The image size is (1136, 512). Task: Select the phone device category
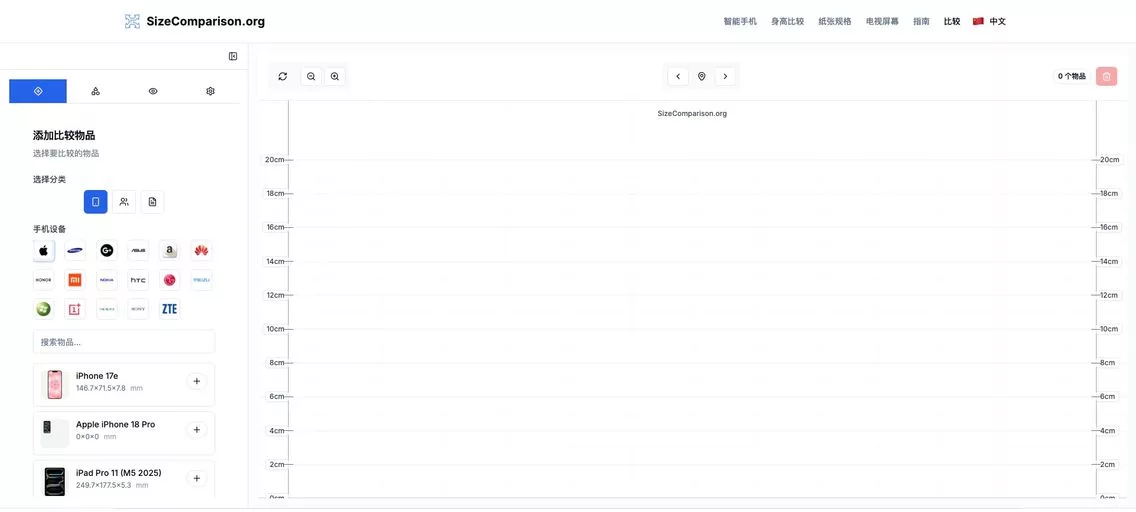click(x=96, y=202)
